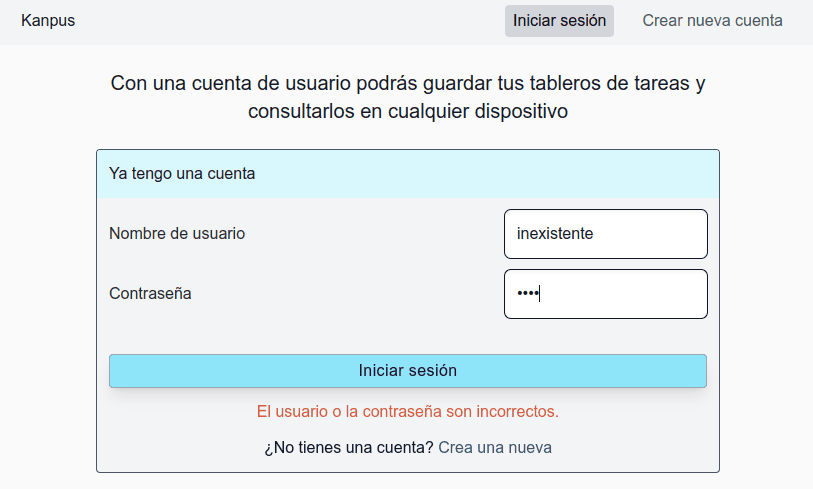
Task: Click the red incorrect credentials error message
Action: click(407, 411)
